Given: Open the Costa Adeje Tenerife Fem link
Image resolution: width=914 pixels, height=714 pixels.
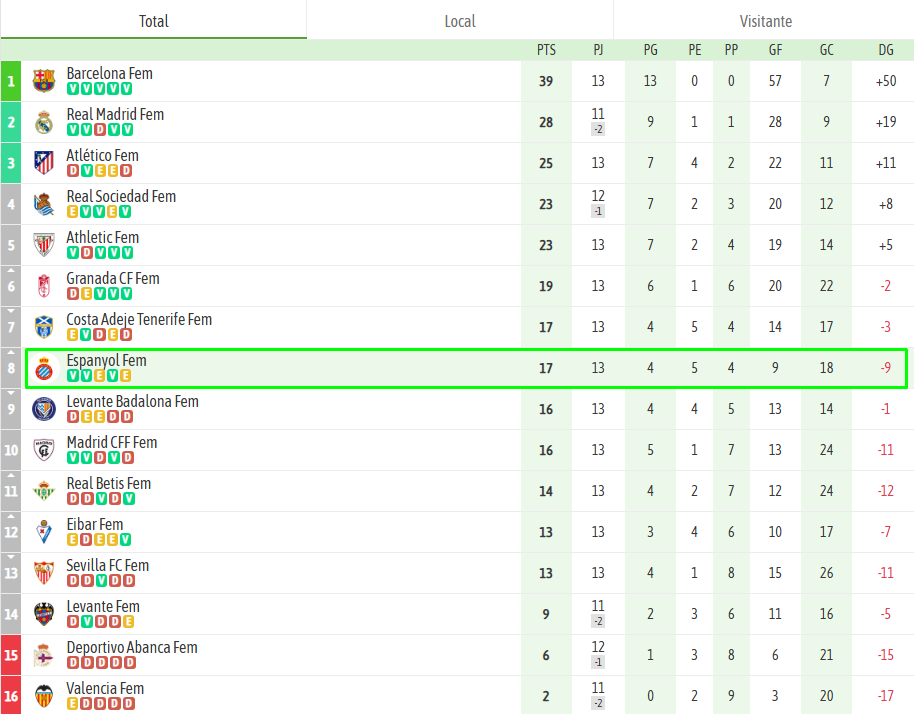Looking at the screenshot, I should [139, 320].
